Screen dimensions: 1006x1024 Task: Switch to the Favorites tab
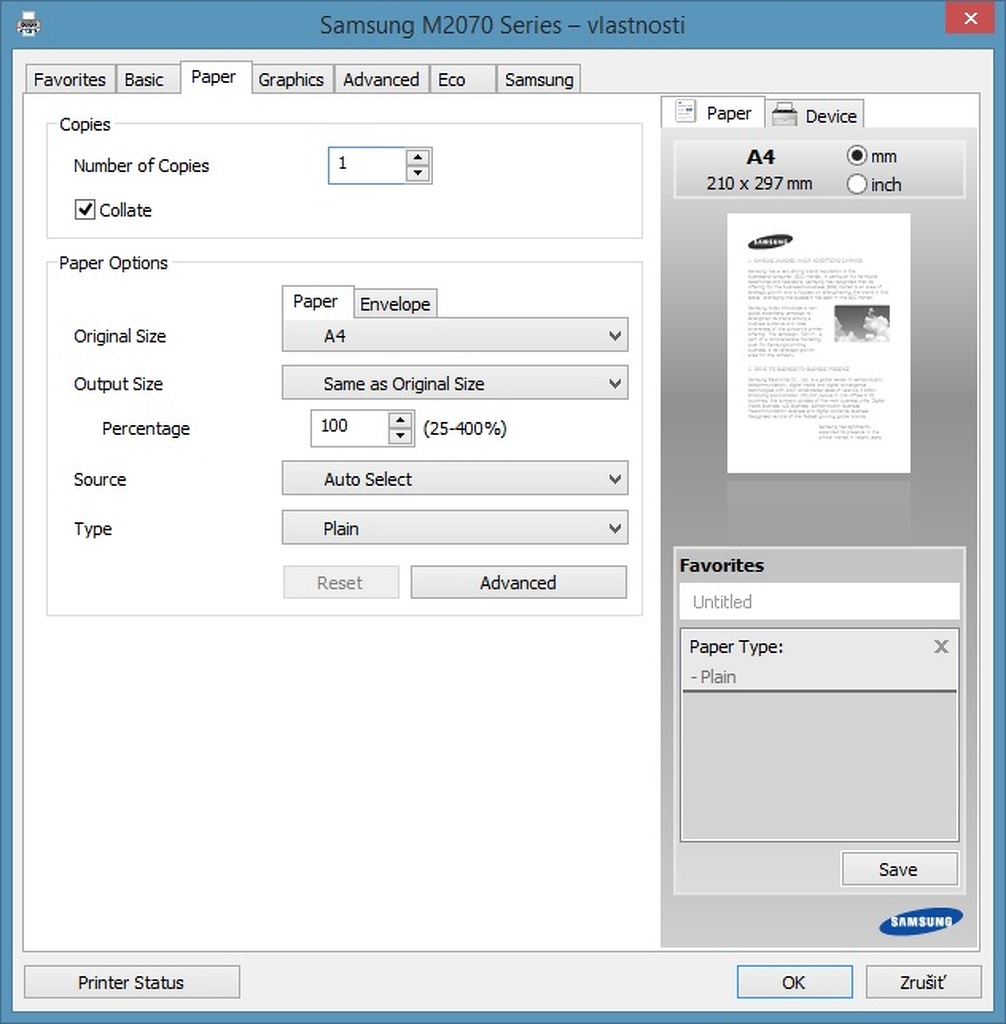(70, 80)
